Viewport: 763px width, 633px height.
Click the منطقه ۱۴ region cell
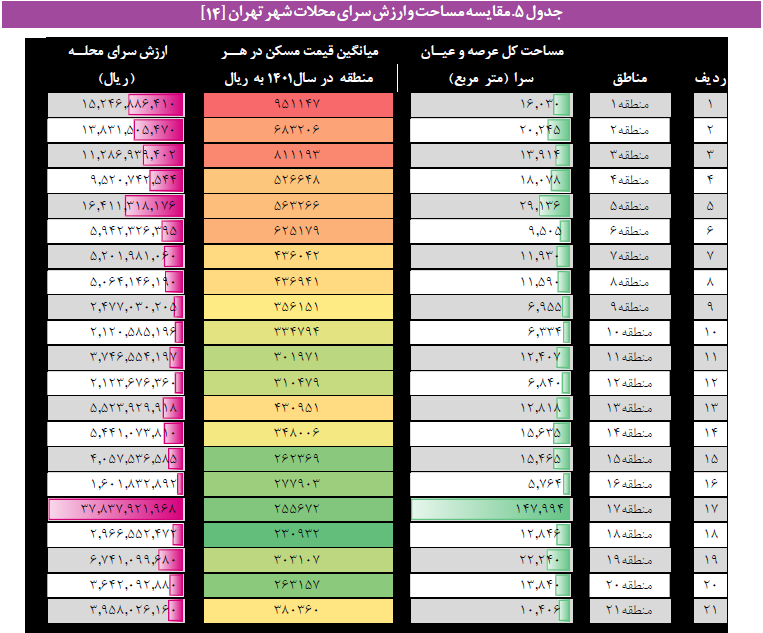pyautogui.click(x=628, y=432)
